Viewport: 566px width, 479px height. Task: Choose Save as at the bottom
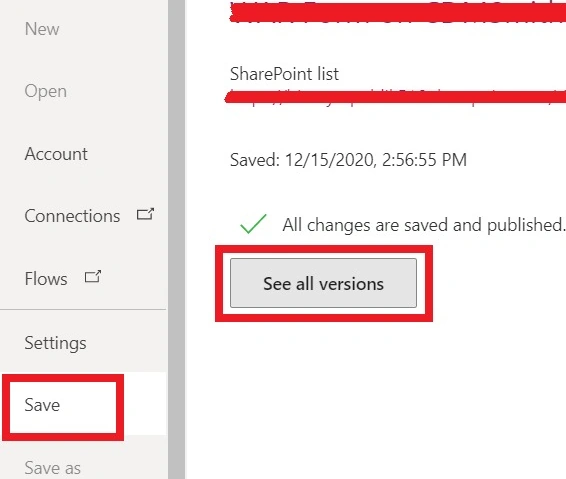click(52, 468)
